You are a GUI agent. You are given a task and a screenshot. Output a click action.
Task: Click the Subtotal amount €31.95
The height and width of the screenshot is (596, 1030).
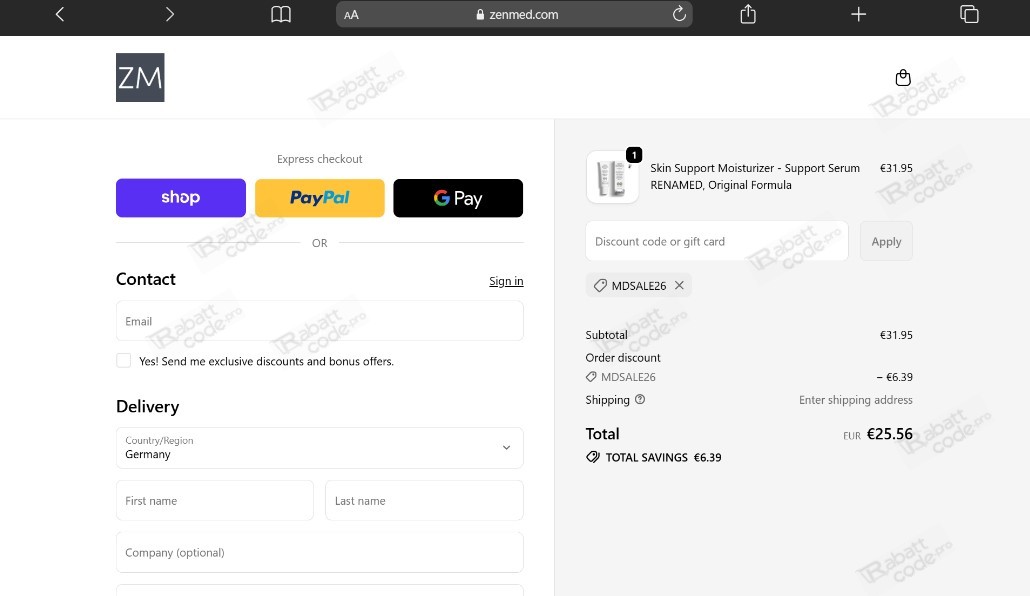(x=896, y=335)
